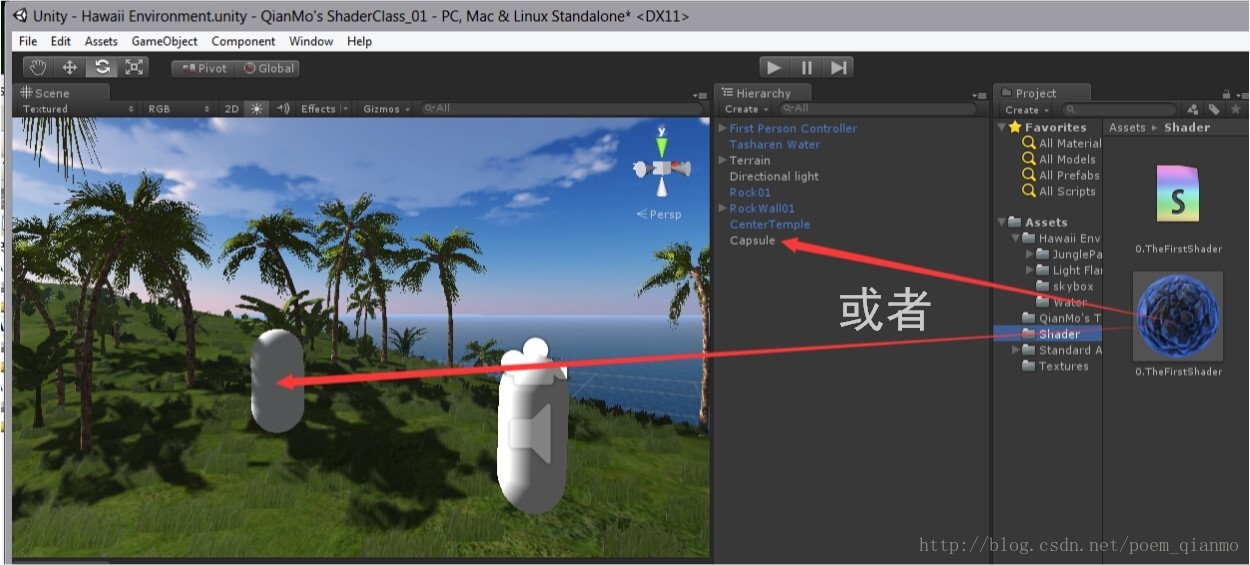Click the Step frame button
Screen dimensions: 1250x565
(838, 67)
